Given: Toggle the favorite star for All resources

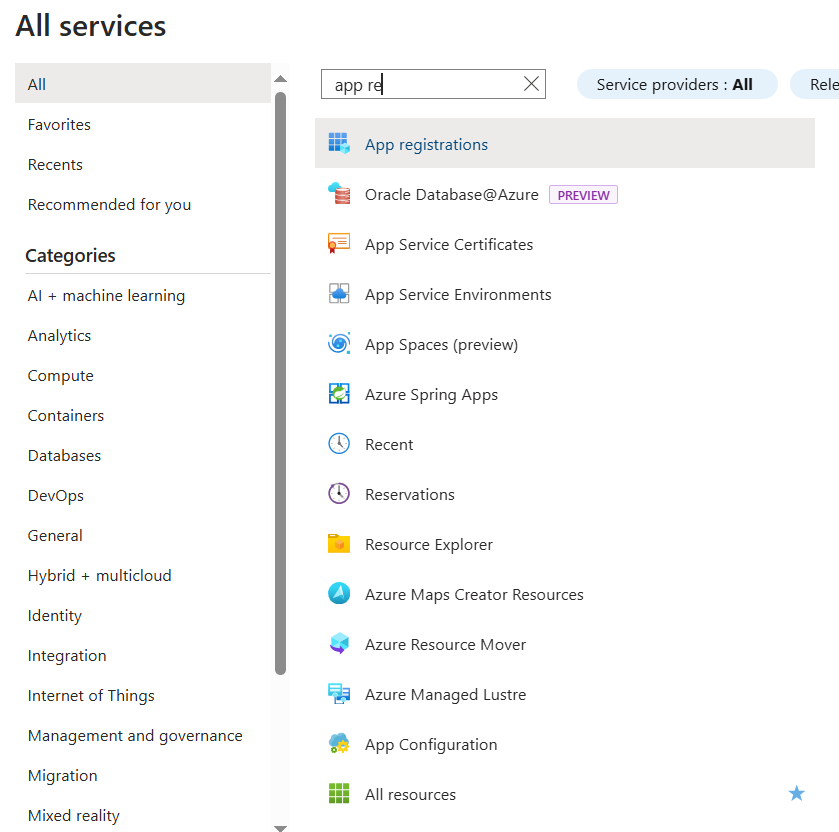Looking at the screenshot, I should pos(796,793).
